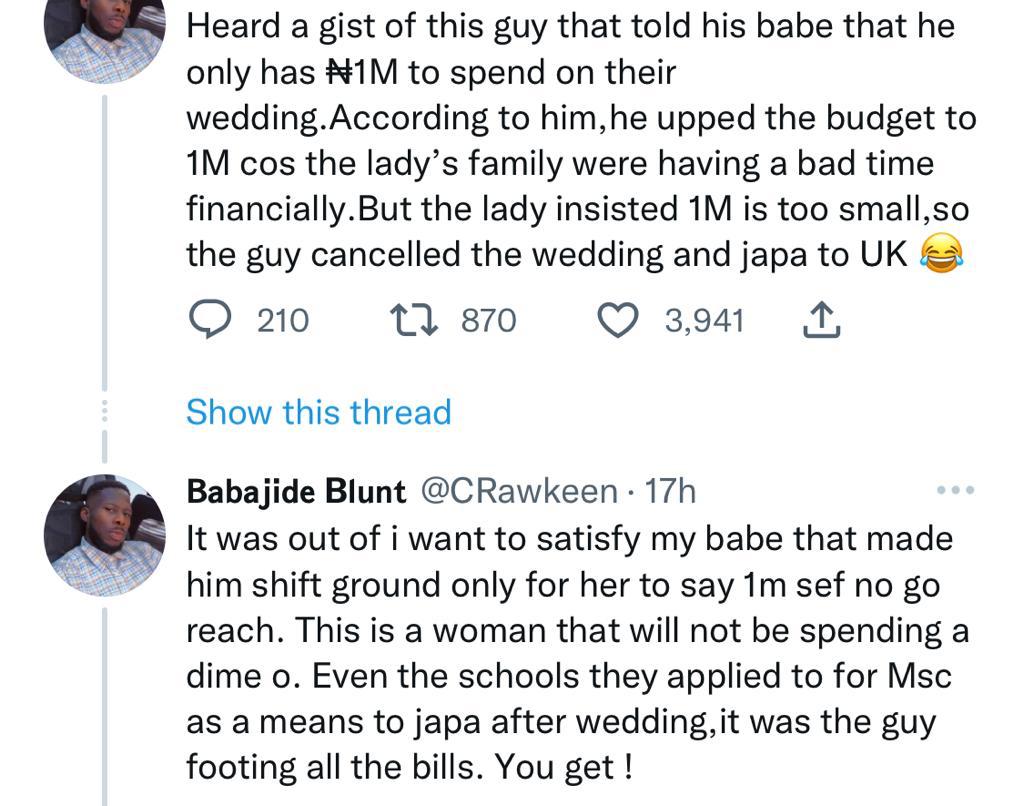Open the Babajide Blunt display name
The height and width of the screenshot is (806, 1024).
click(296, 492)
